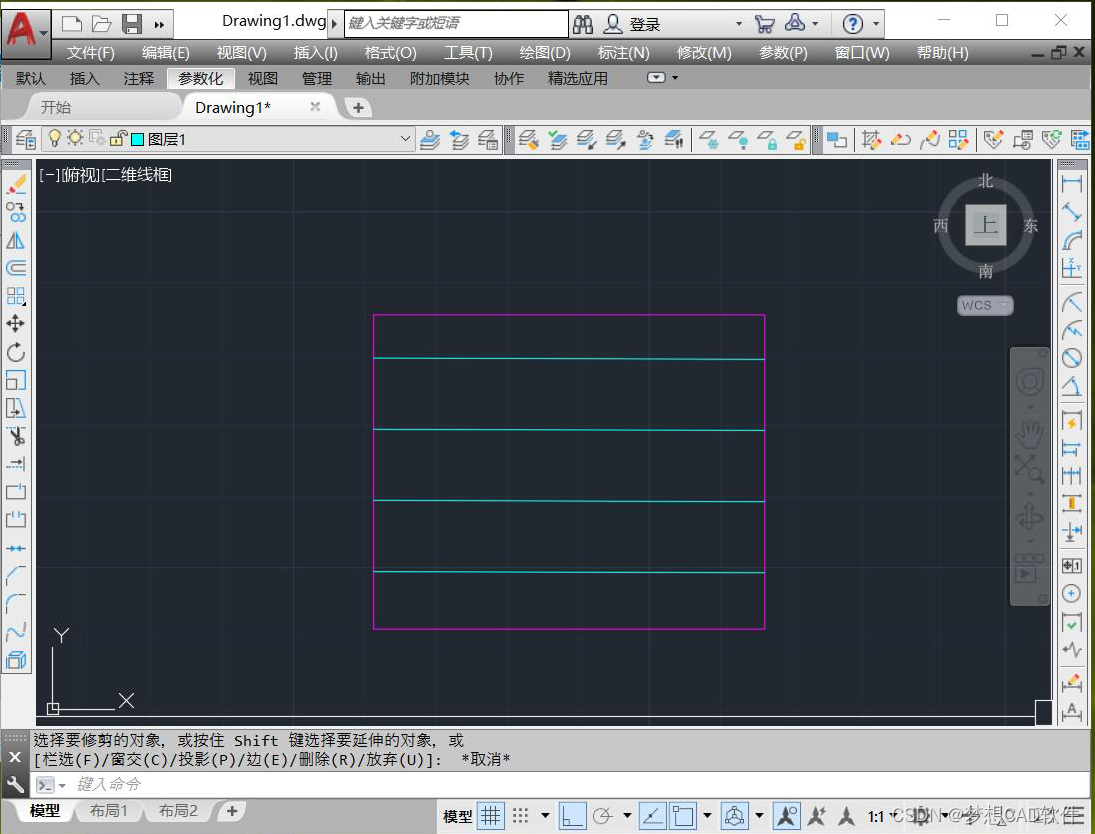The height and width of the screenshot is (834, 1095).
Task: Toggle polar tracking in status bar
Action: click(x=603, y=816)
